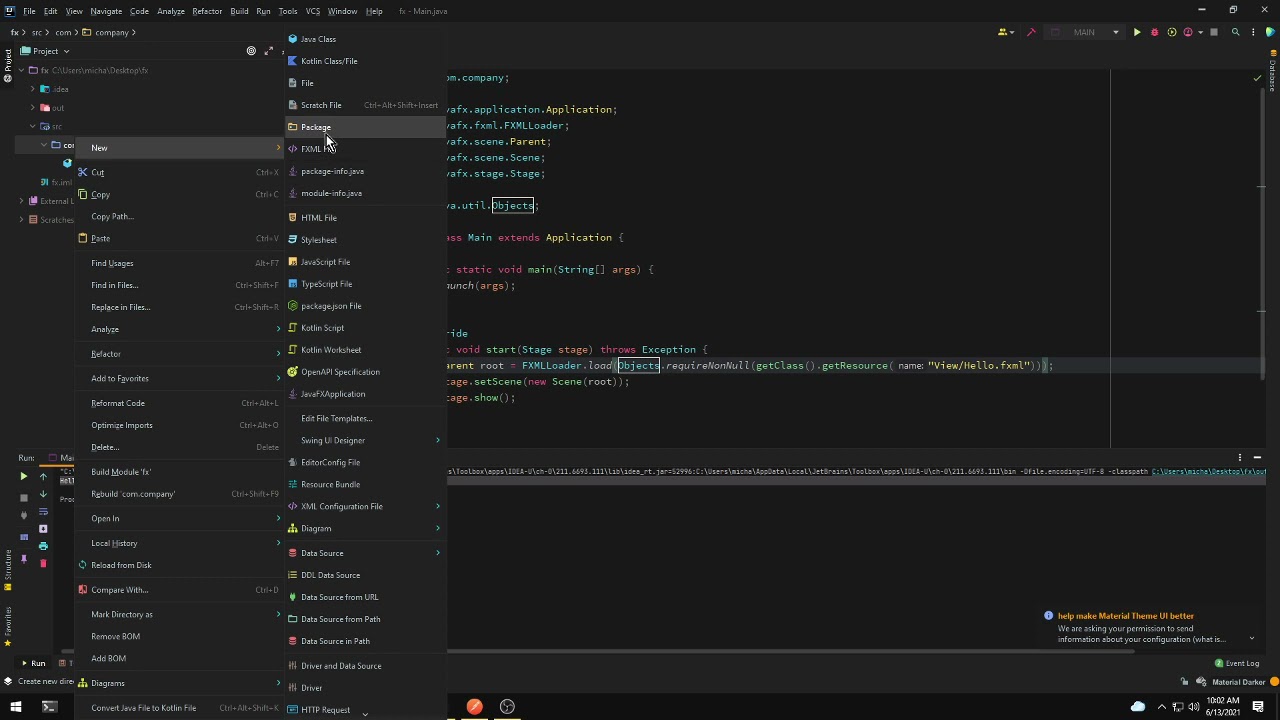
Task: Expand Scratches node in project tree
Action: pos(21,219)
